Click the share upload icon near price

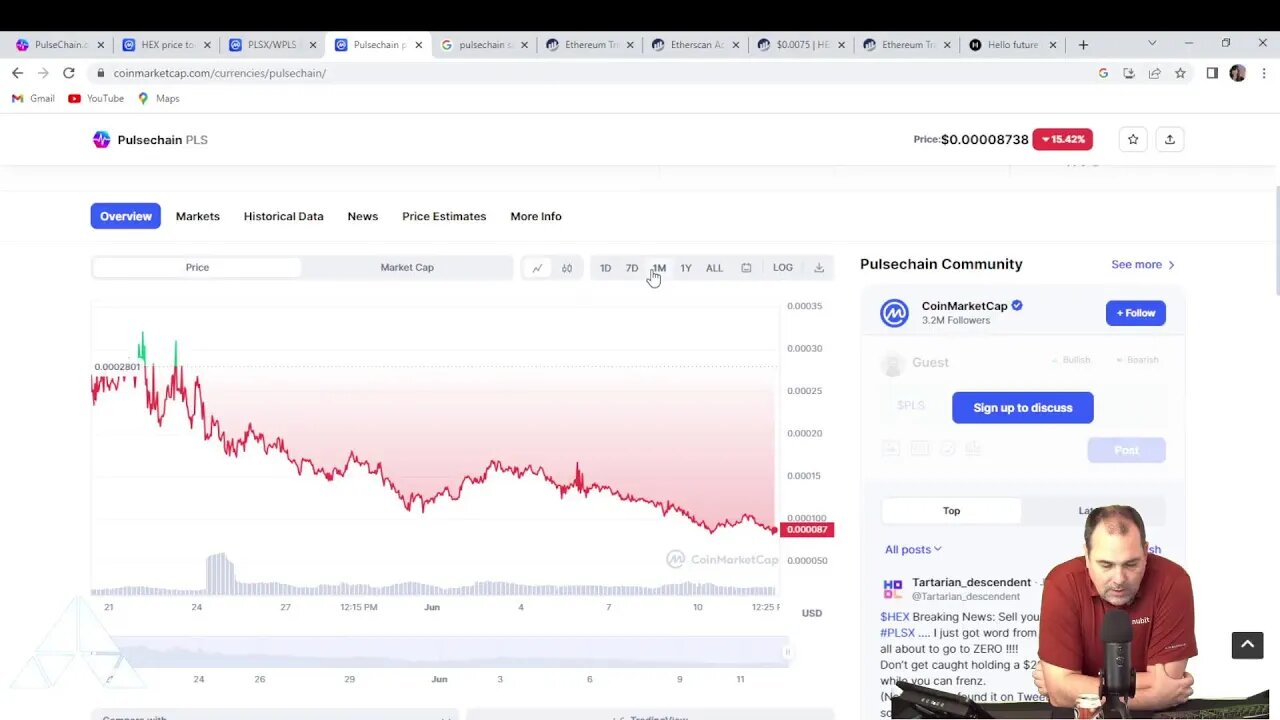pyautogui.click(x=1170, y=139)
